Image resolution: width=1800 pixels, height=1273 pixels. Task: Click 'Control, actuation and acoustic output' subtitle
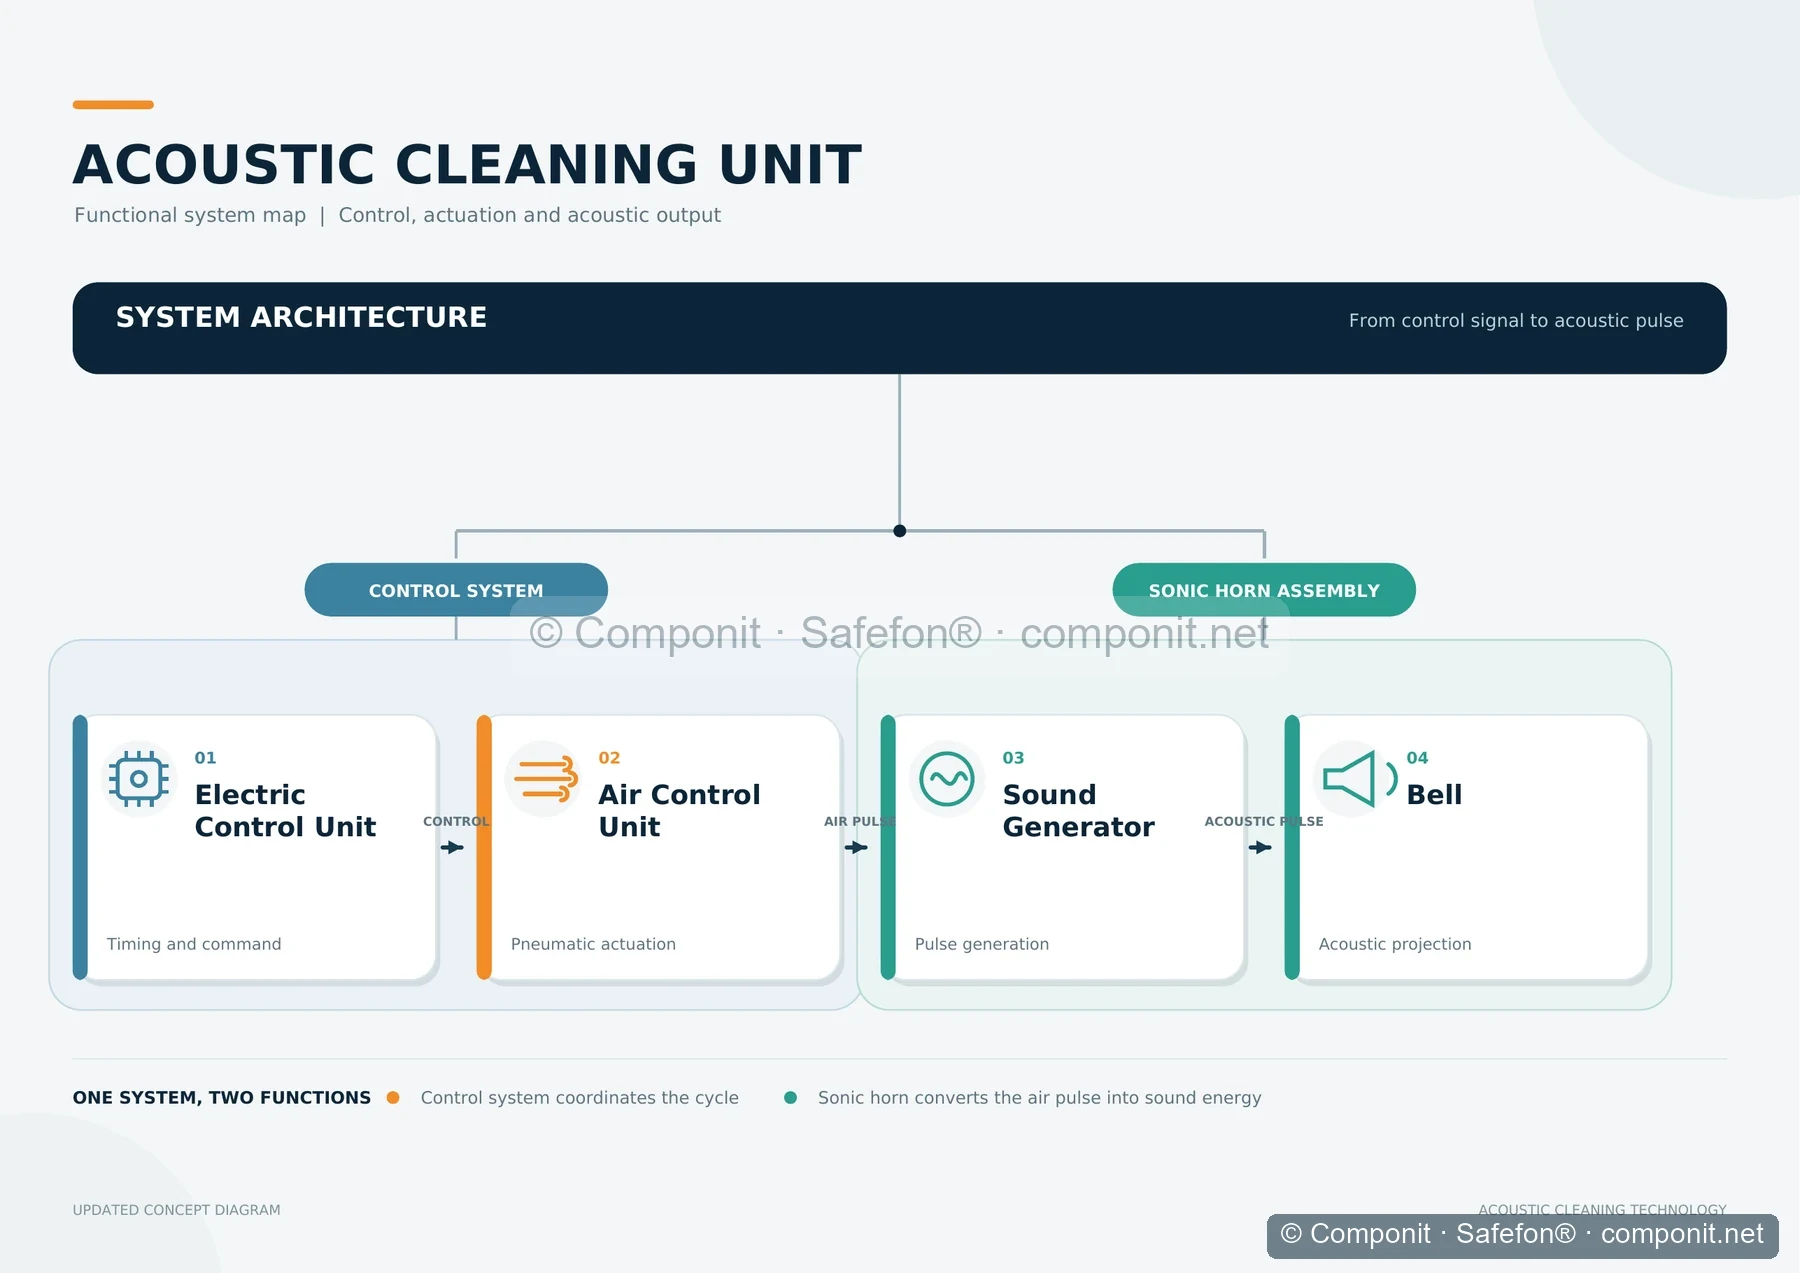coord(530,215)
